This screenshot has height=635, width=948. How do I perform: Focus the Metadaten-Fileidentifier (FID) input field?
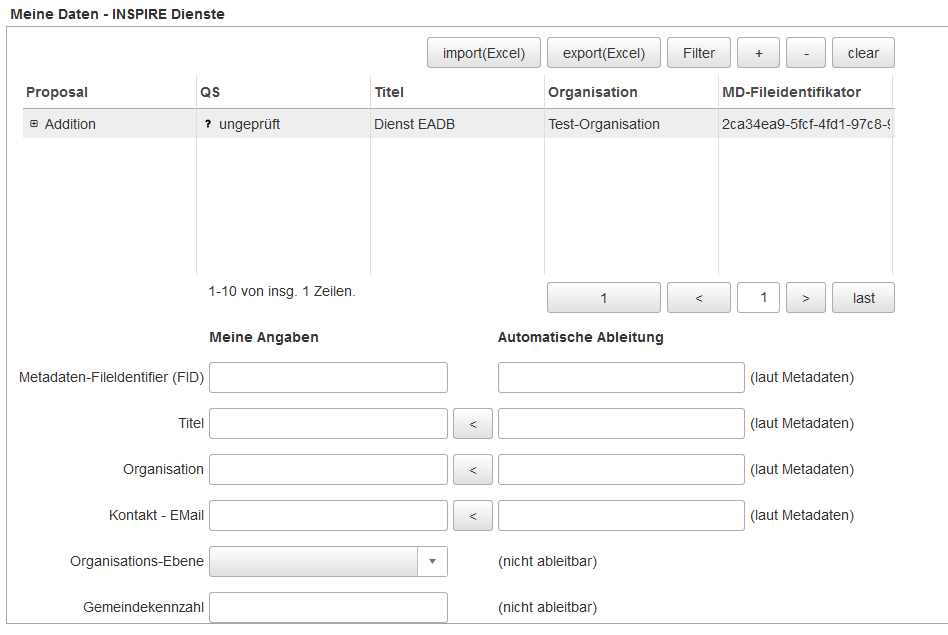click(x=328, y=378)
